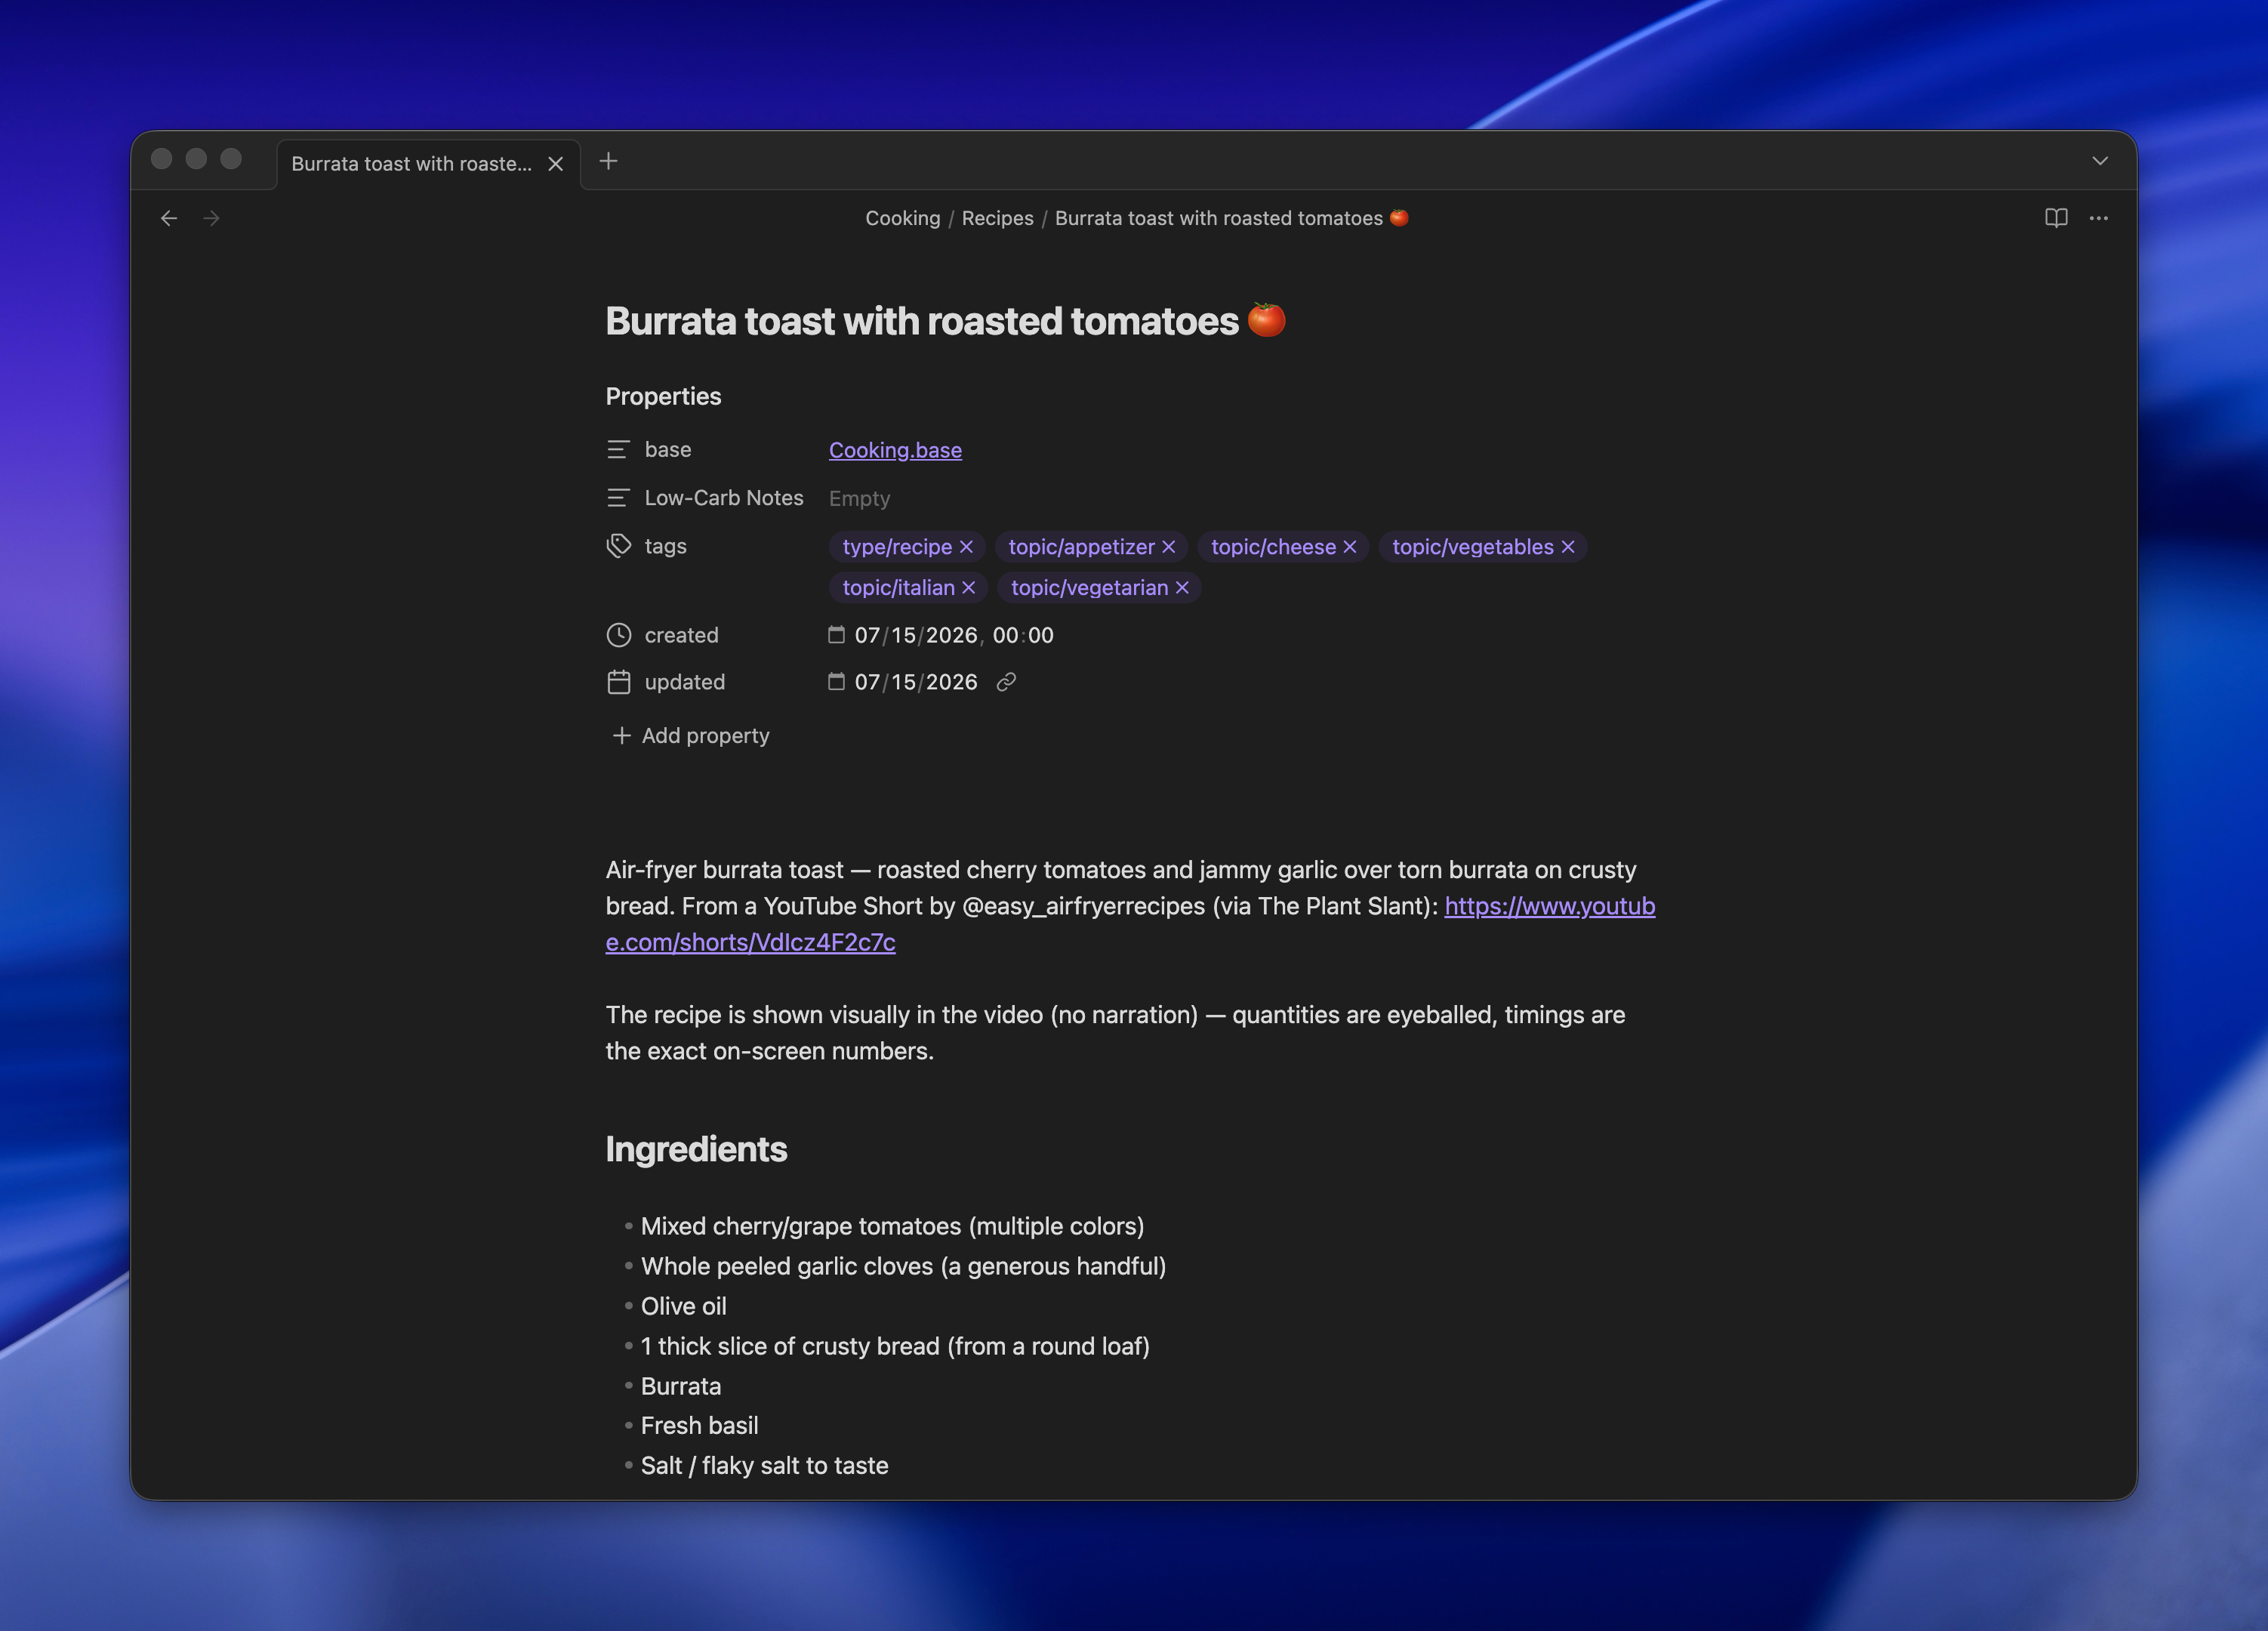2268x1631 pixels.
Task: Click paragraph starting 'Air-fryer burrata toast'
Action: tap(1130, 906)
